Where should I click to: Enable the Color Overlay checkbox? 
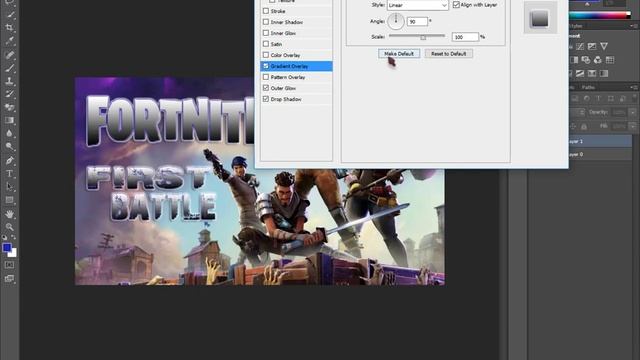pos(266,55)
